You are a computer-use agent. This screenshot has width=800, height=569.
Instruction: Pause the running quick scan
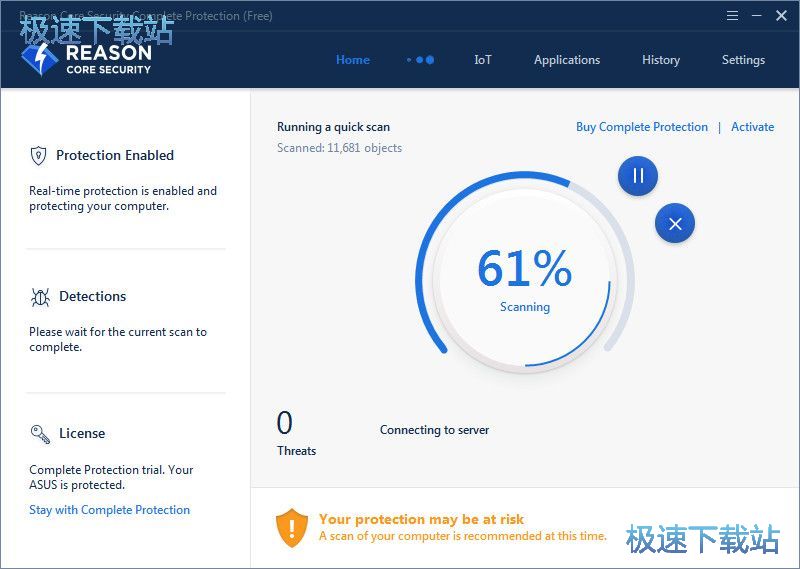[x=638, y=176]
